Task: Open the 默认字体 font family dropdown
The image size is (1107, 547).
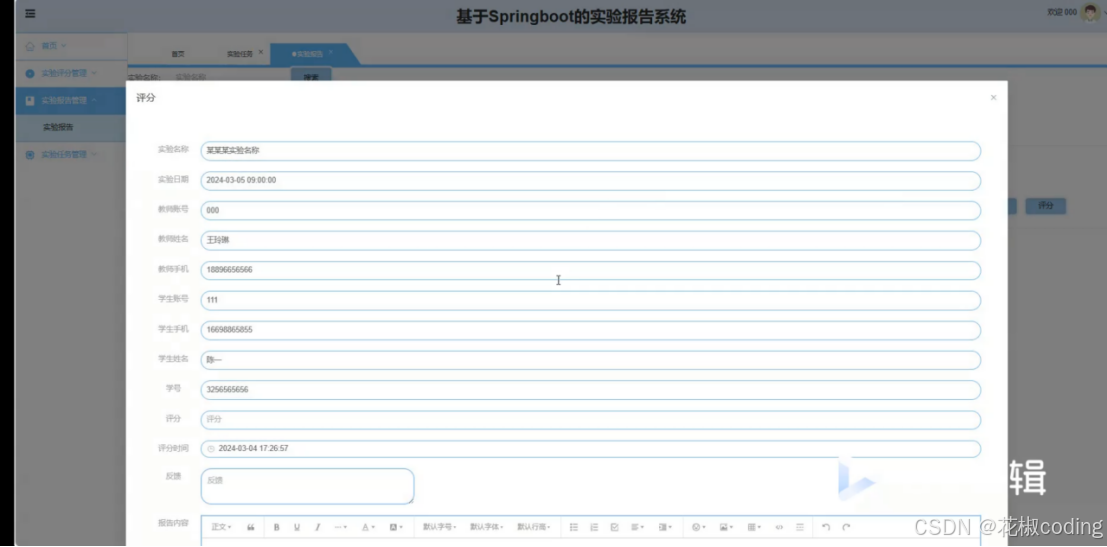Action: pyautogui.click(x=486, y=527)
